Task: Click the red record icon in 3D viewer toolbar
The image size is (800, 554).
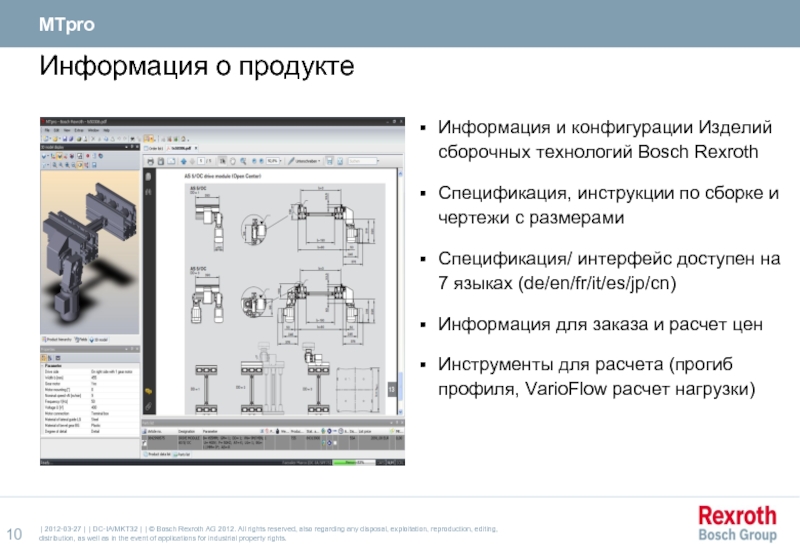Action: coord(87,156)
